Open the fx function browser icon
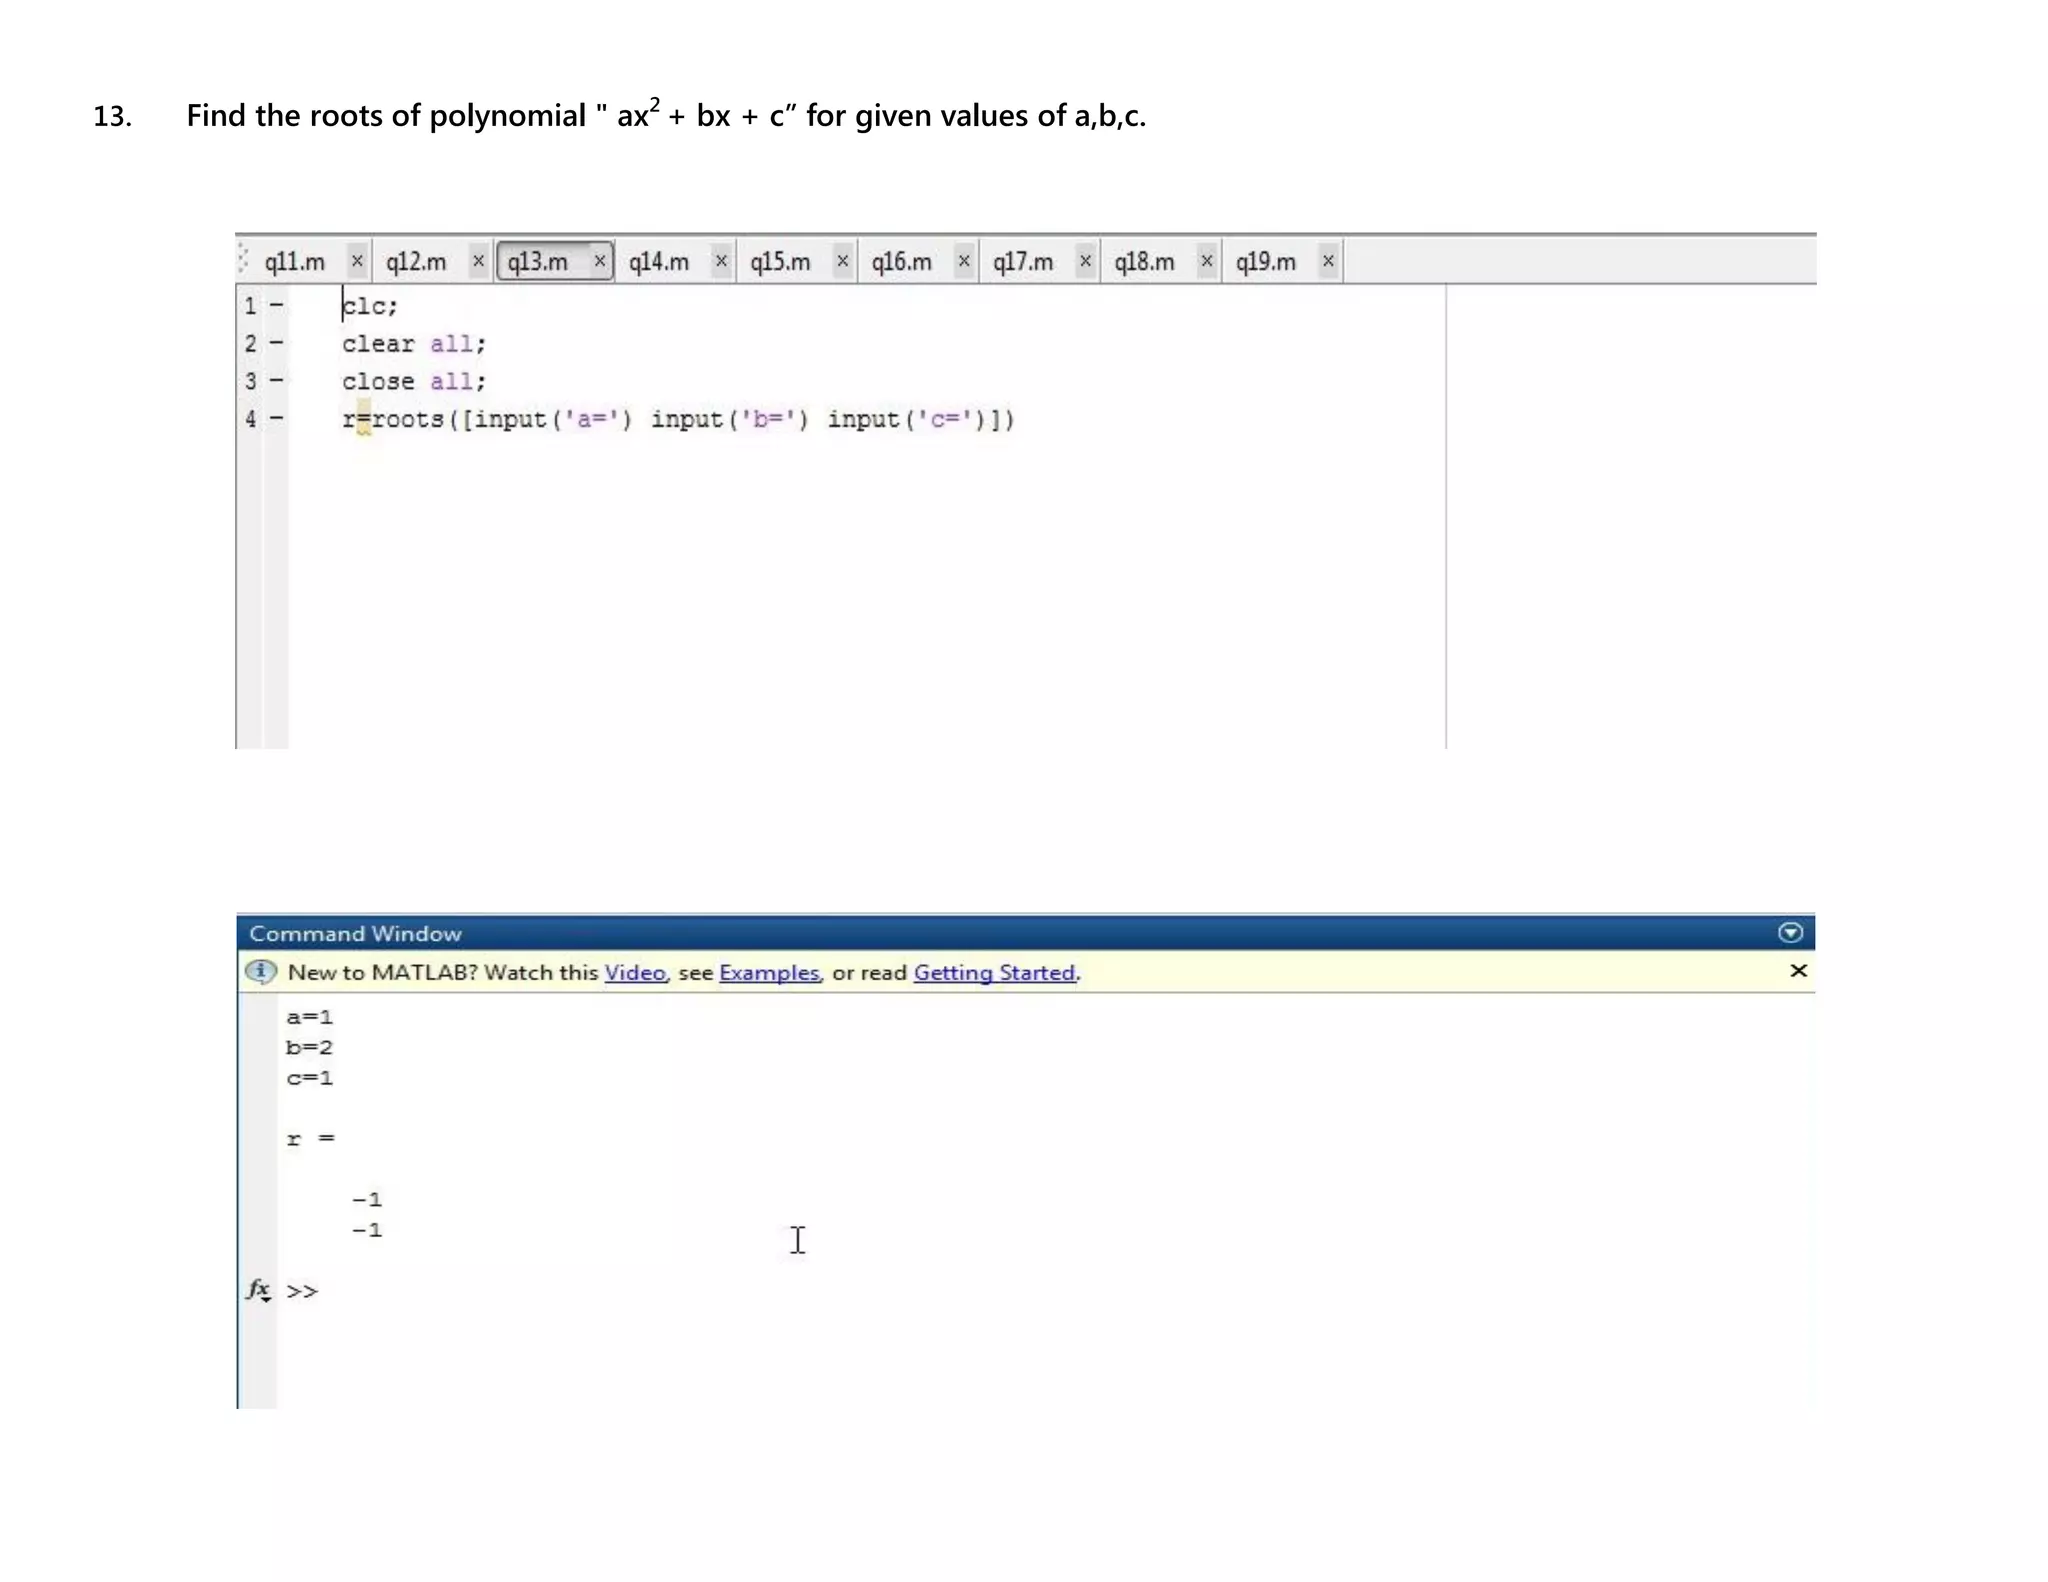Image resolution: width=2048 pixels, height=1582 pixels. coord(259,1289)
